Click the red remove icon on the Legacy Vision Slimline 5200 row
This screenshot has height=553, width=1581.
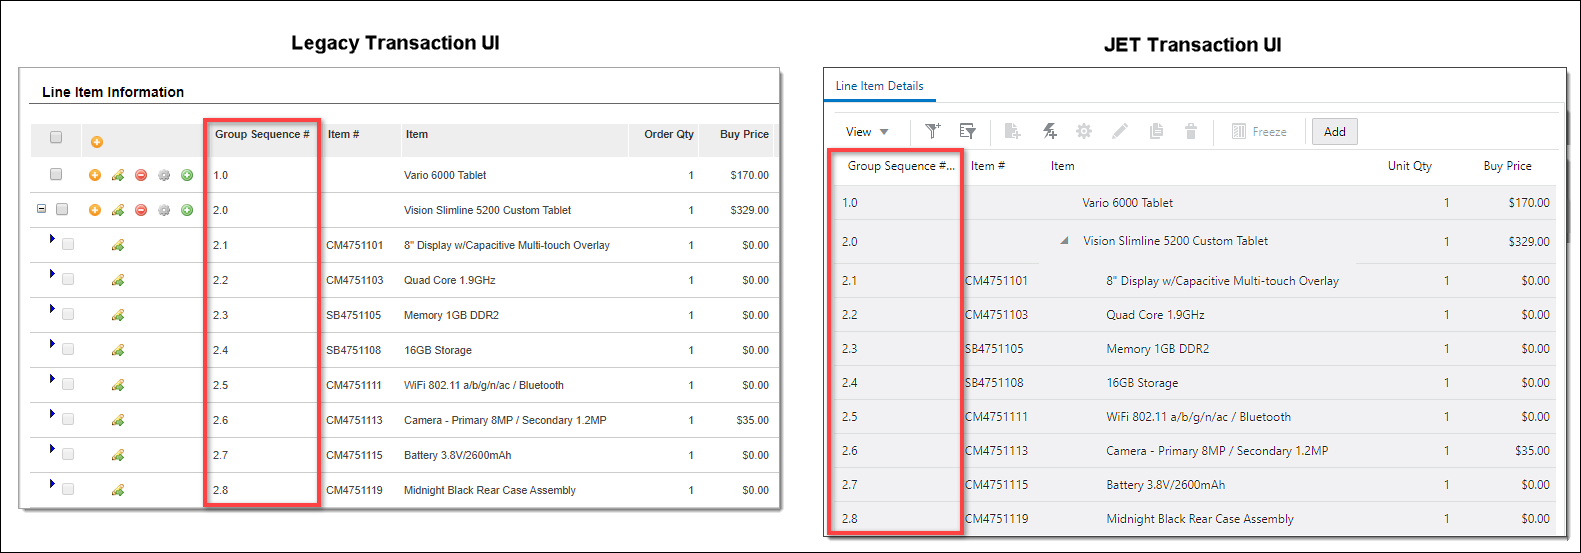point(141,210)
